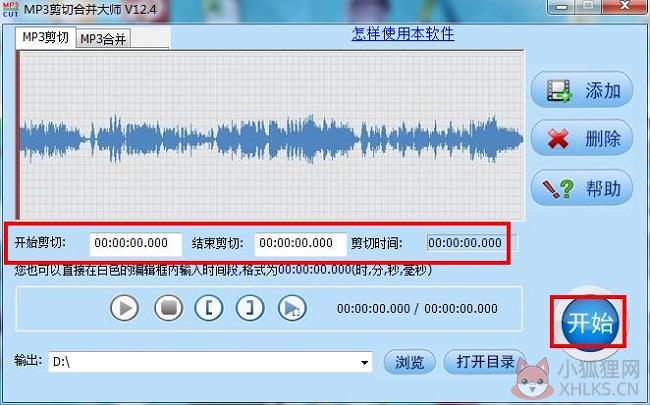The height and width of the screenshot is (405, 650).
Task: Preview the selected cut segment
Action: point(292,308)
